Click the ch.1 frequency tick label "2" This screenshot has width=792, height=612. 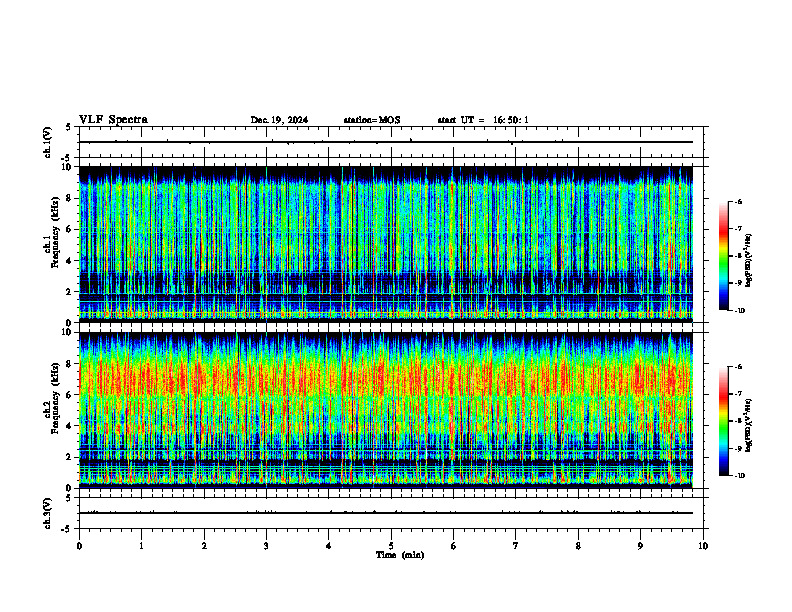coord(70,292)
